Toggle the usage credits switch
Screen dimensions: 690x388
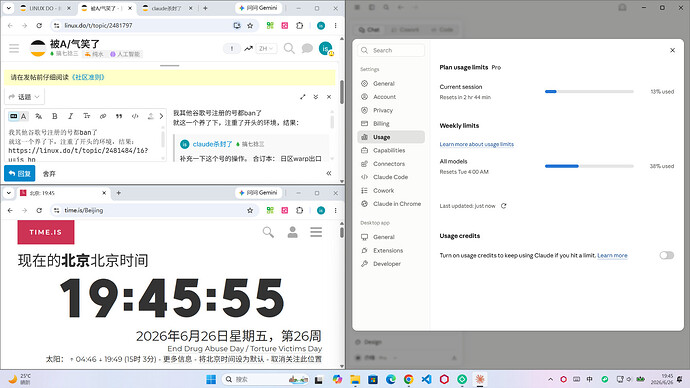click(666, 255)
